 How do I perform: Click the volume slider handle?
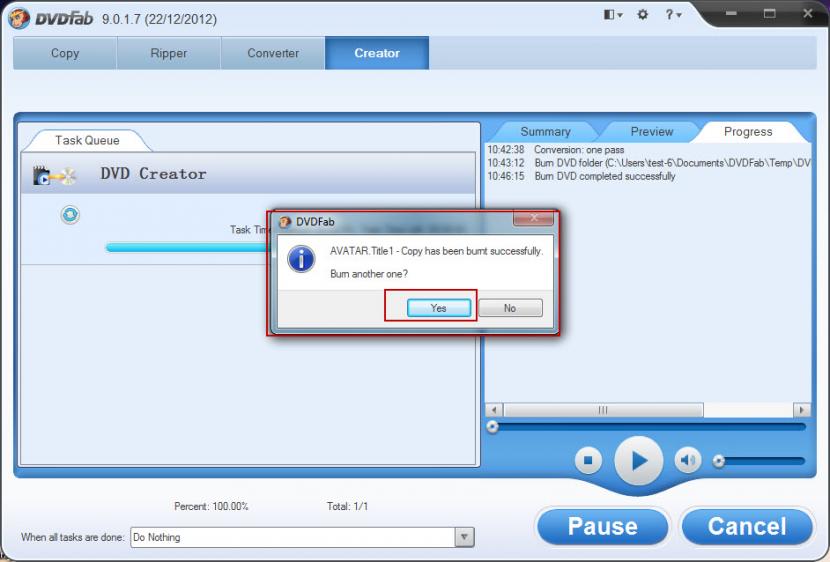pyautogui.click(x=718, y=461)
